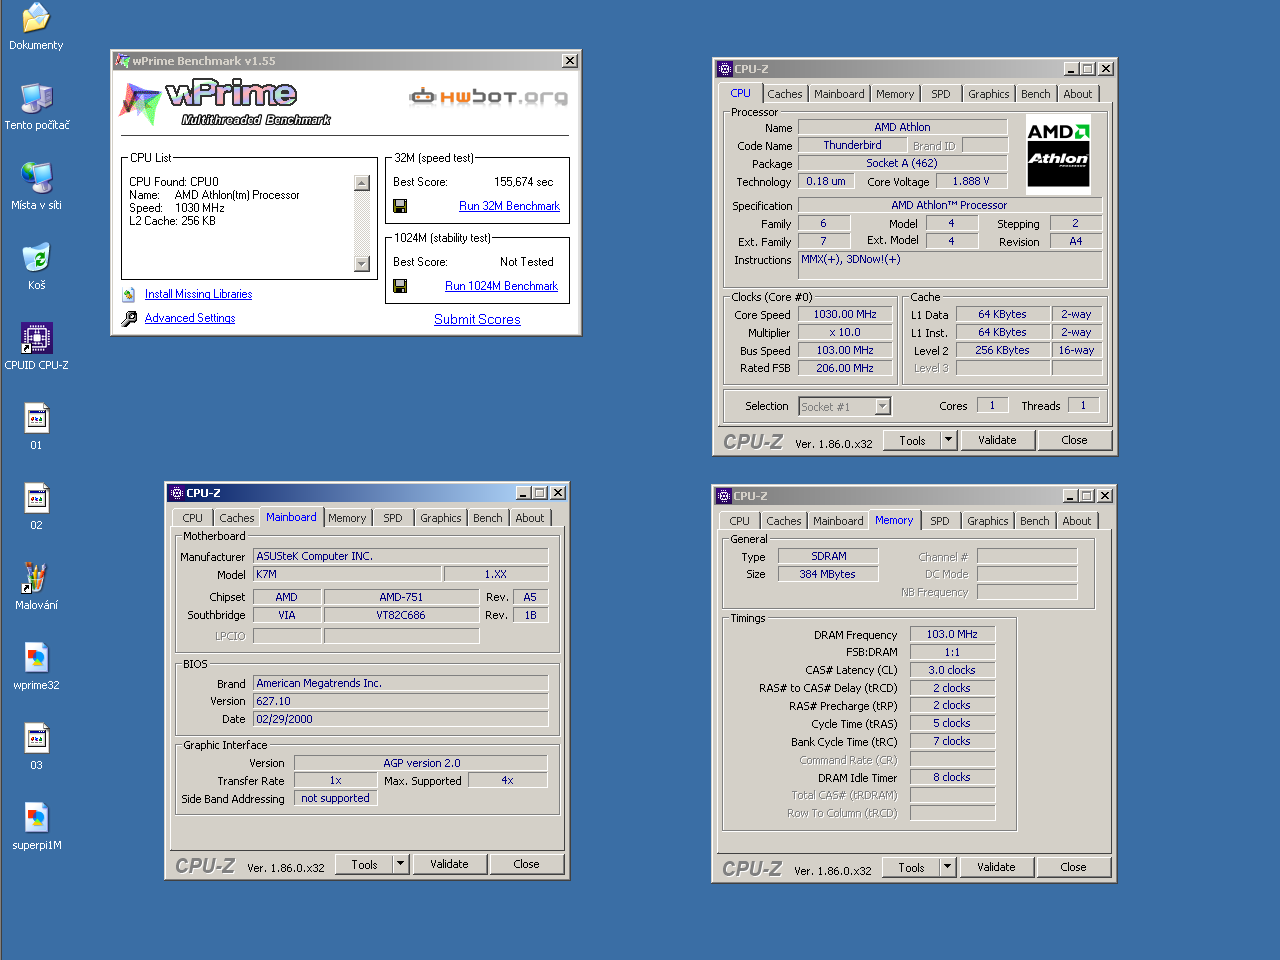Screen dimensions: 1280x960
Task: Open Install Missing Libraries link
Action: 198,294
